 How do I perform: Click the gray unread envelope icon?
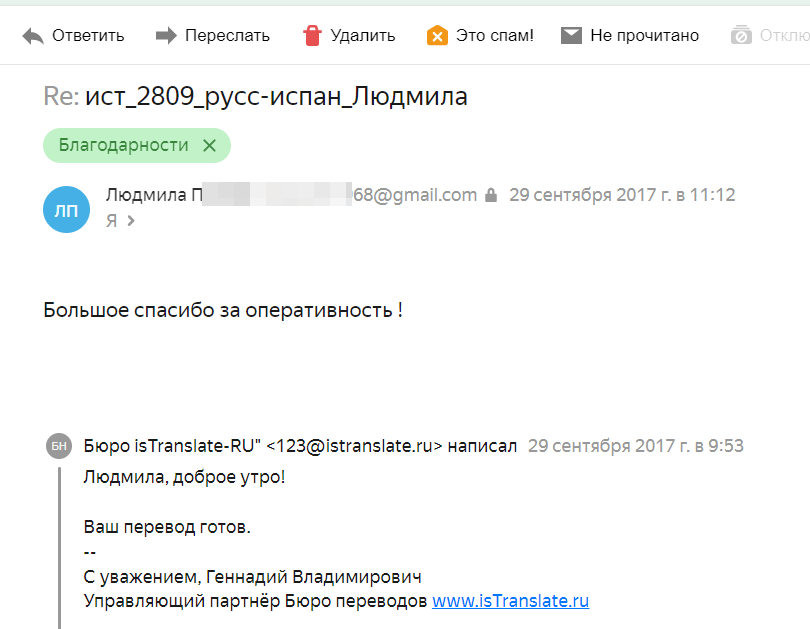coord(571,36)
